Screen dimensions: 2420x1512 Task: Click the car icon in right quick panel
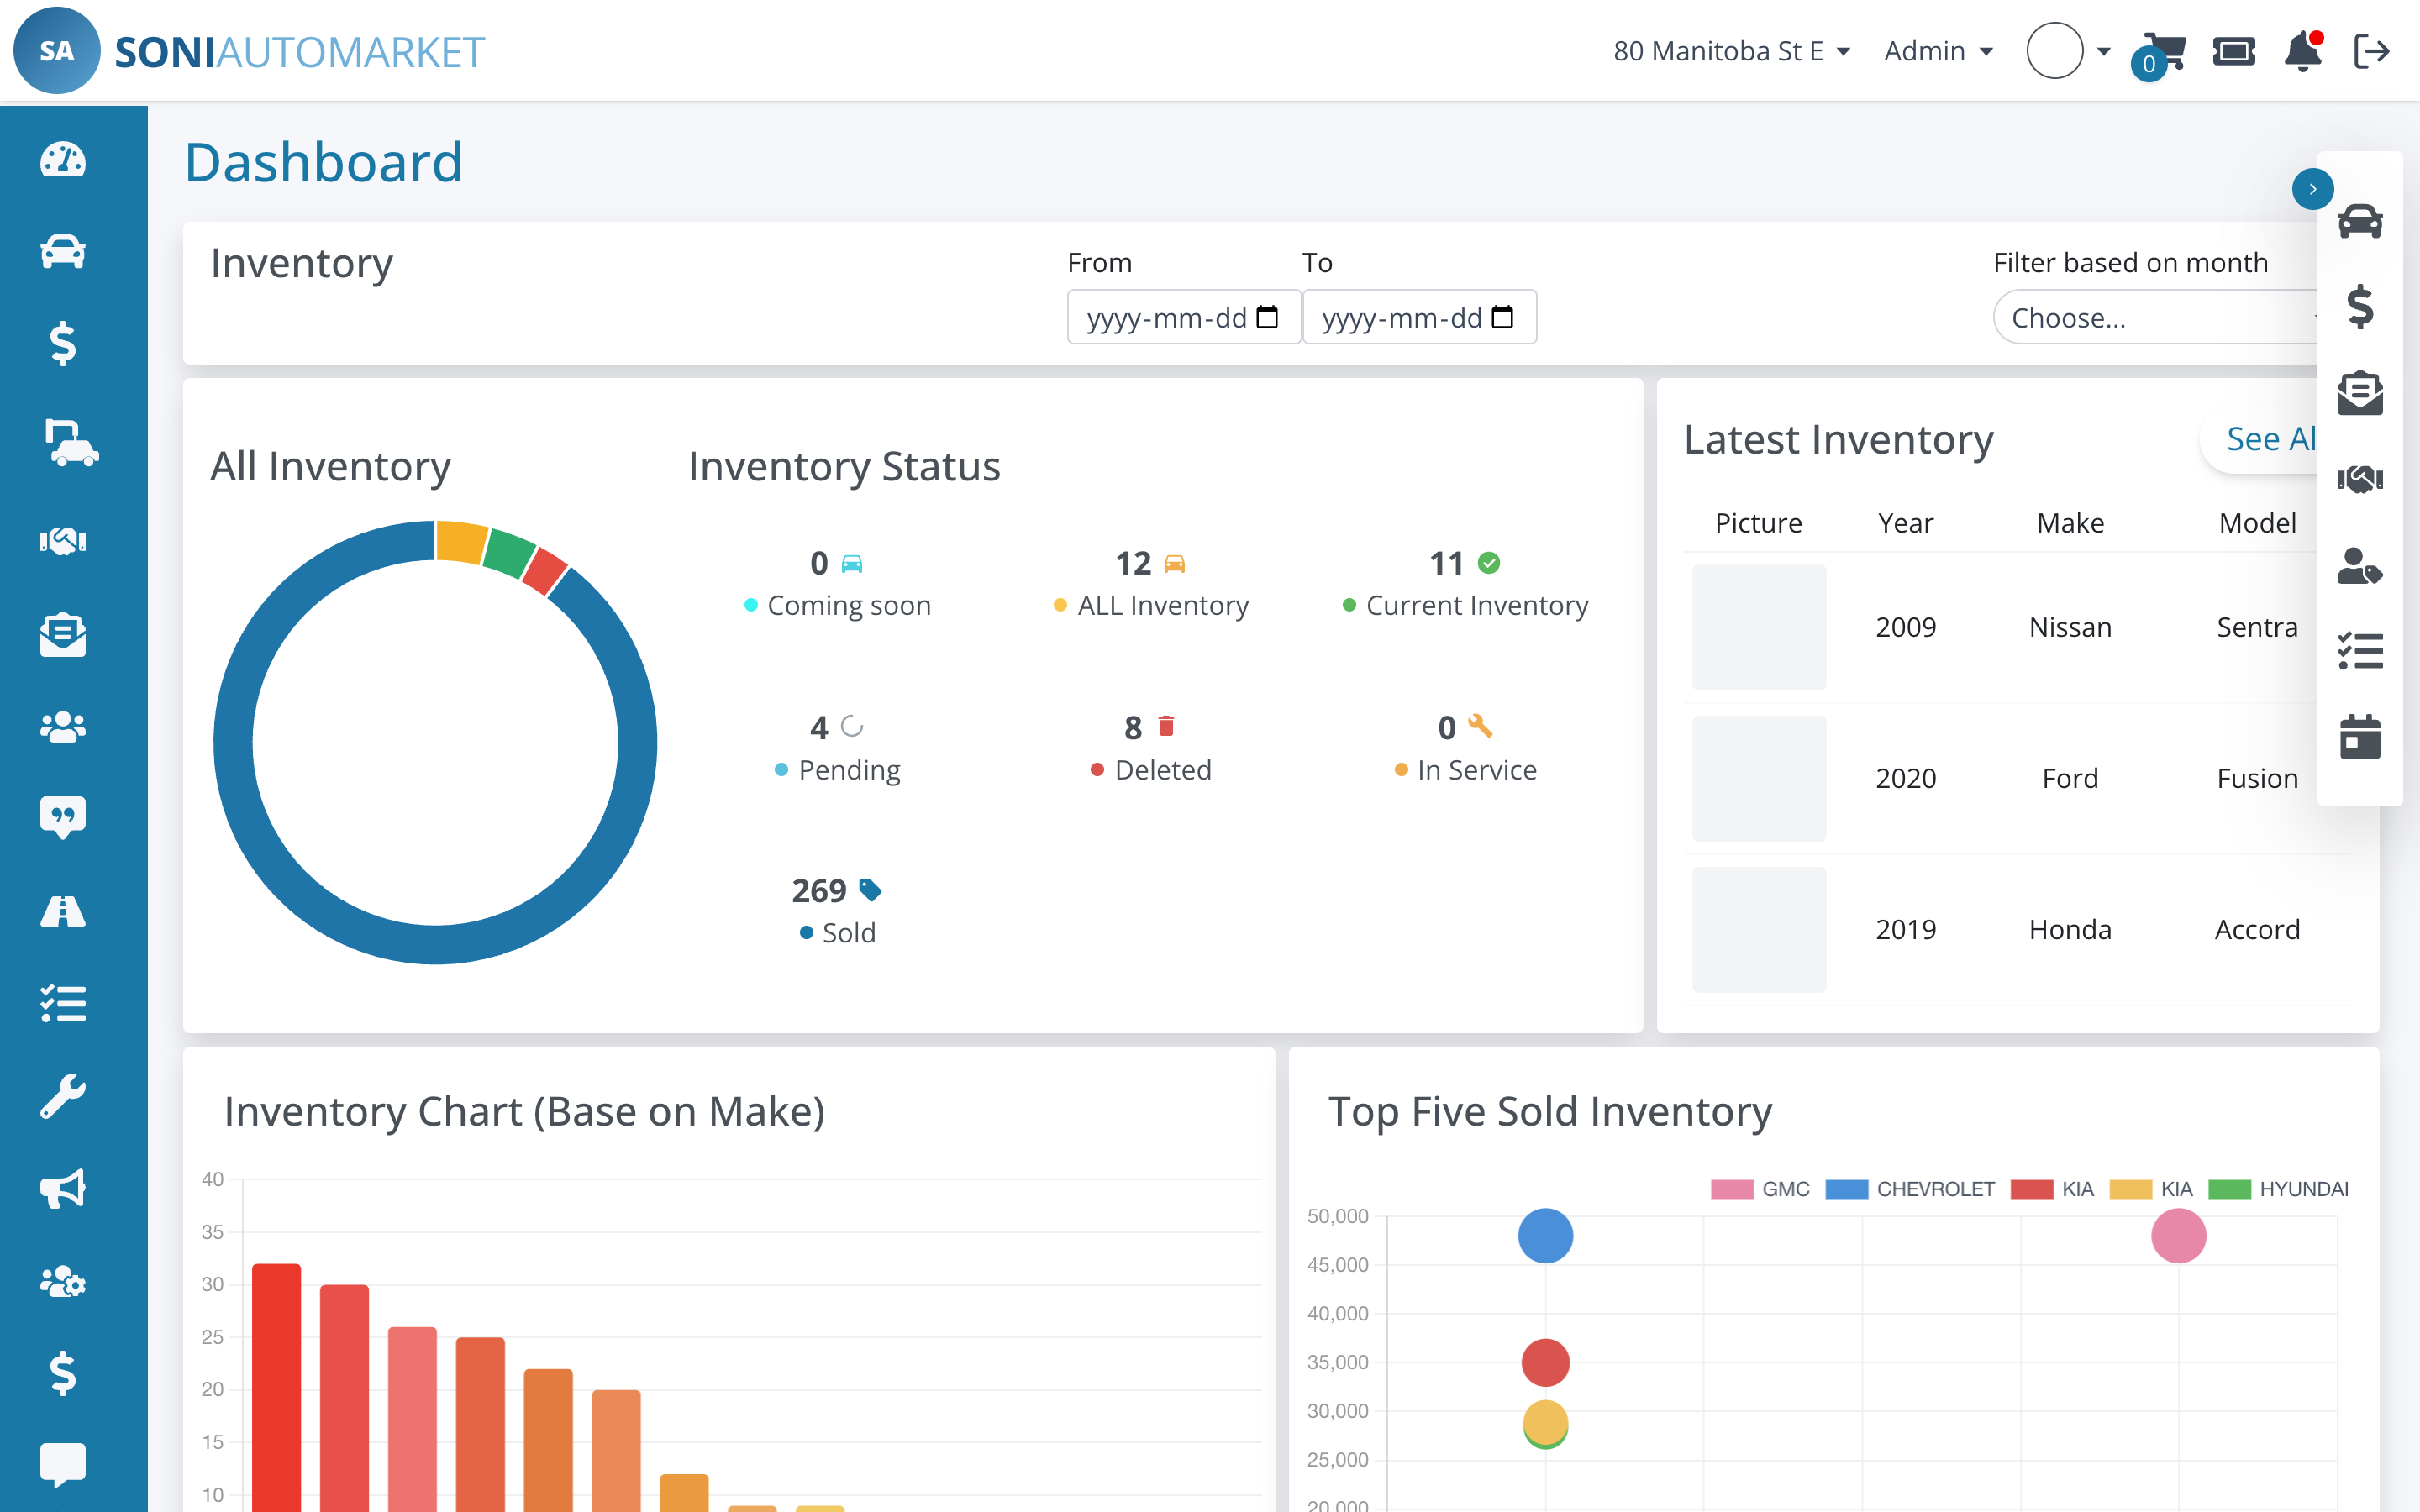pyautogui.click(x=2360, y=220)
